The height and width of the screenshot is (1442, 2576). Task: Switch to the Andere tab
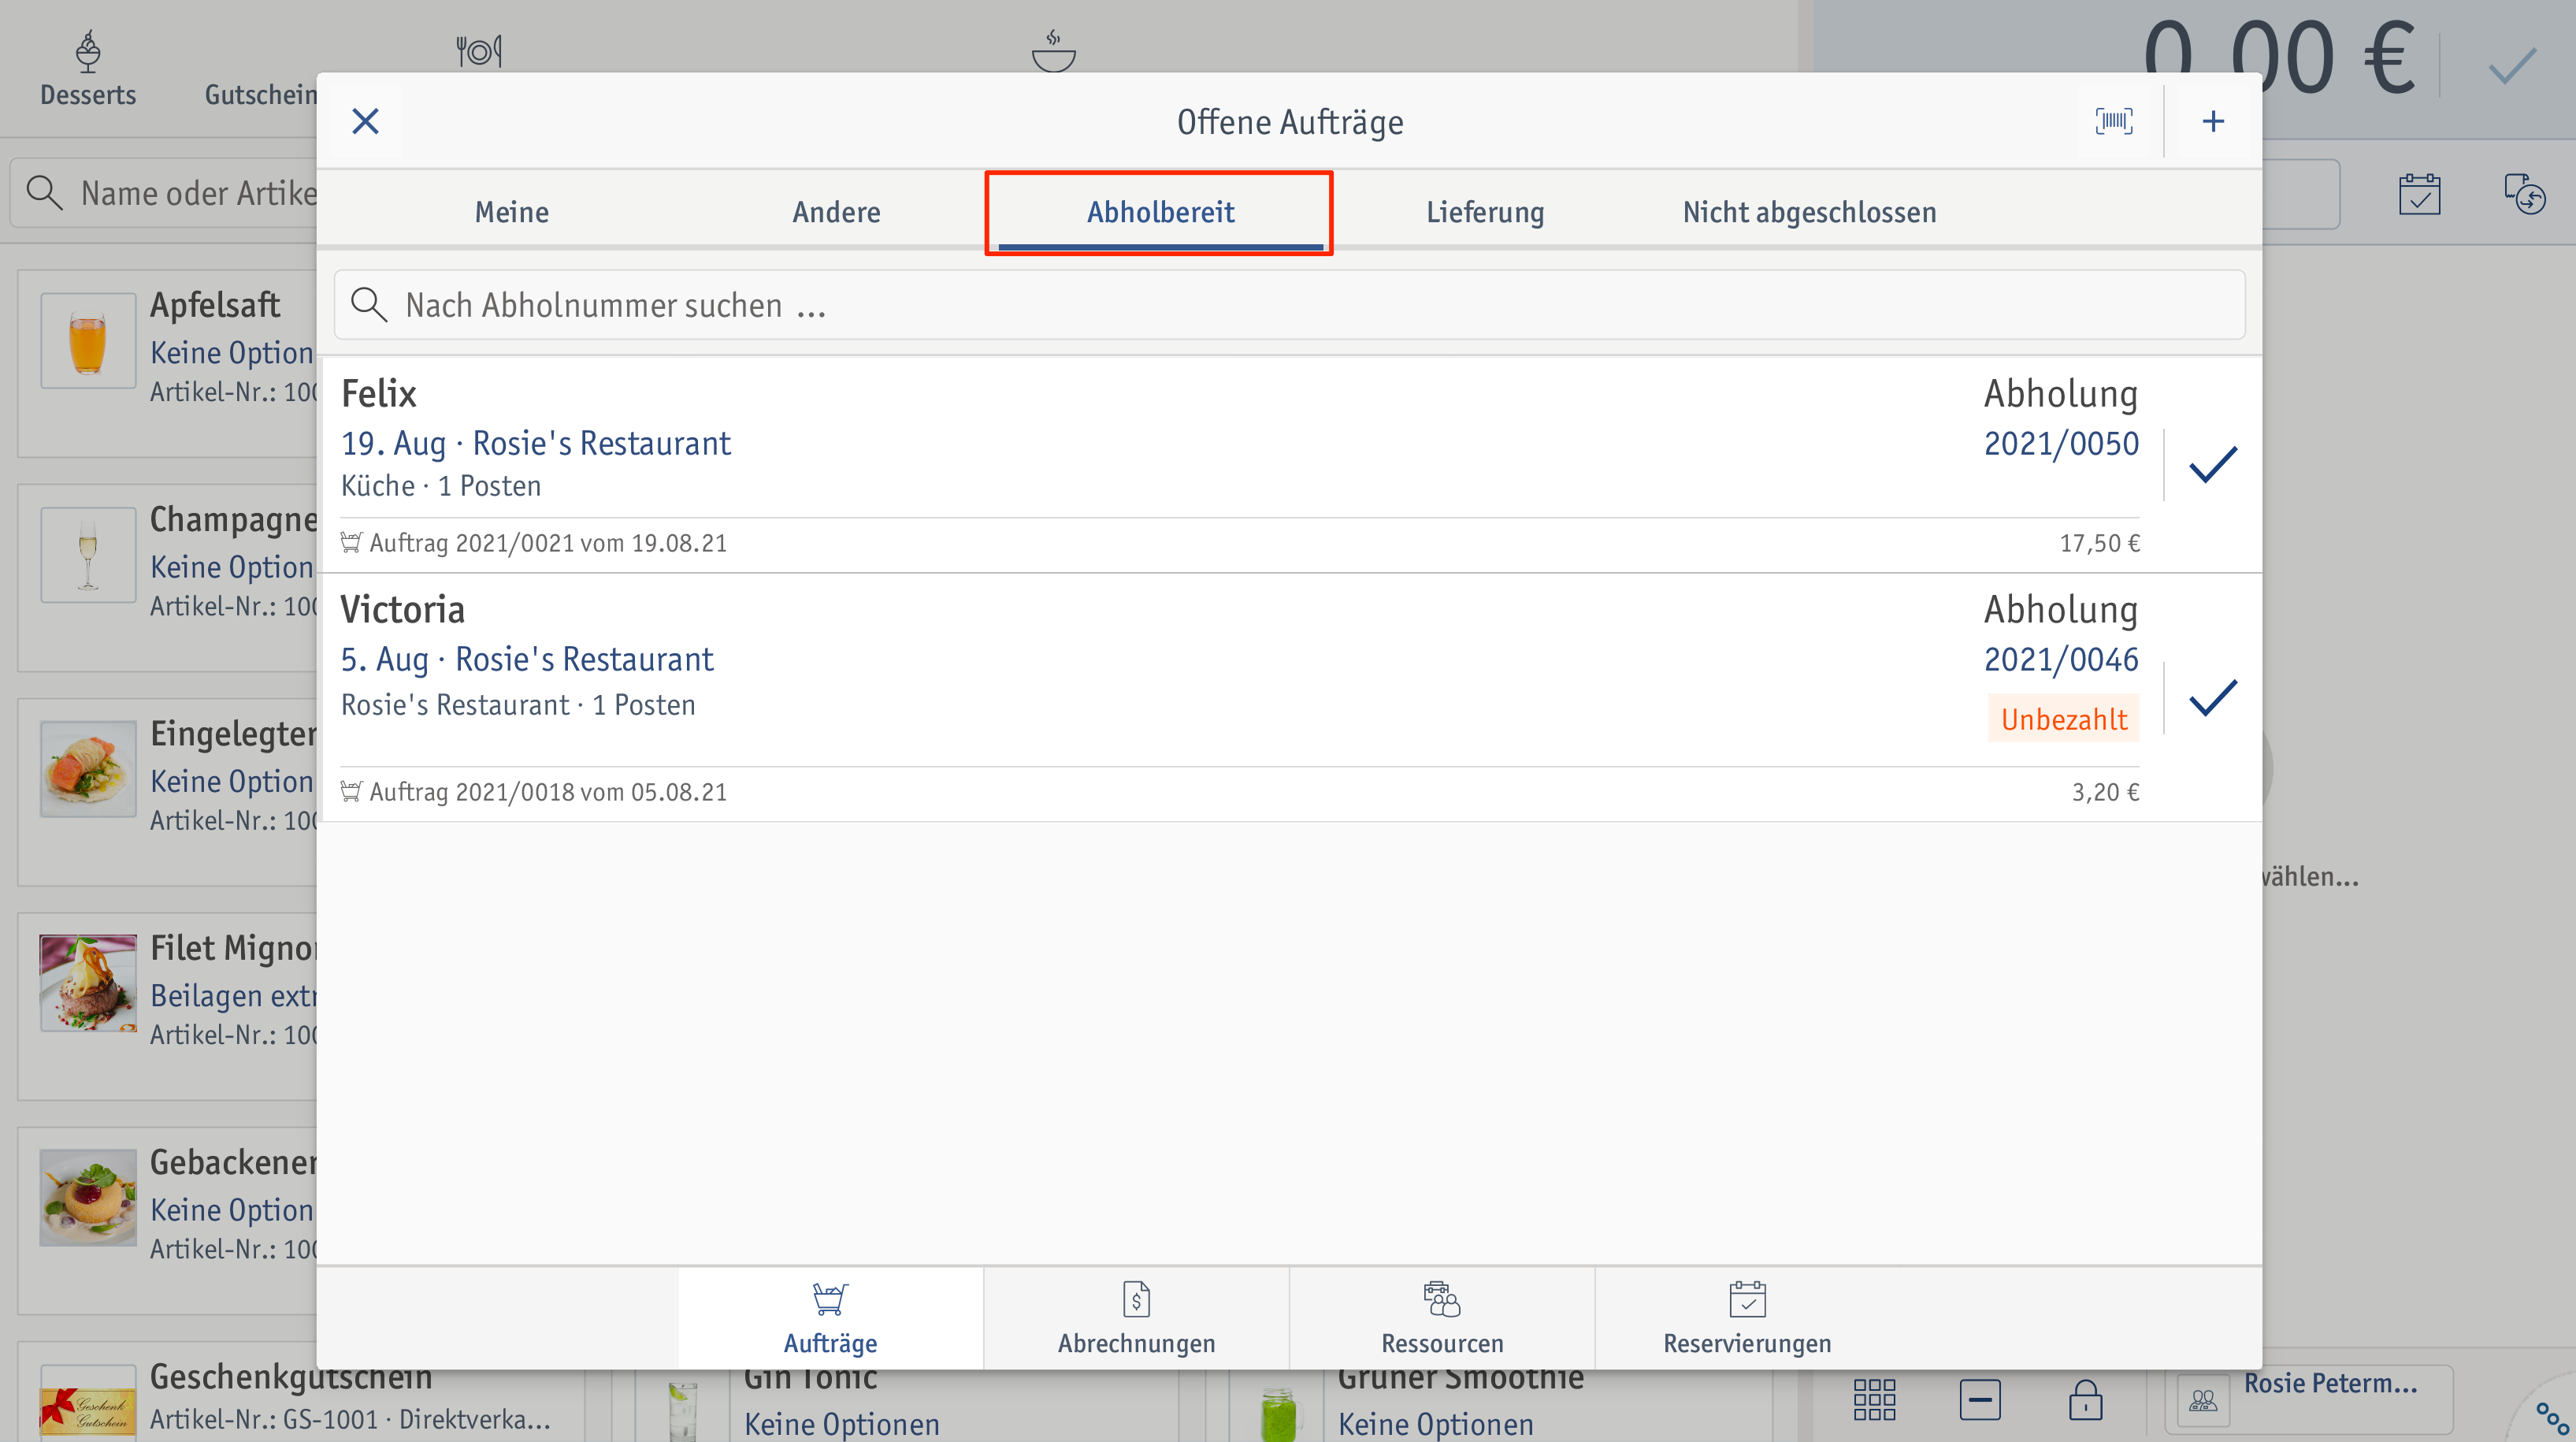point(836,212)
